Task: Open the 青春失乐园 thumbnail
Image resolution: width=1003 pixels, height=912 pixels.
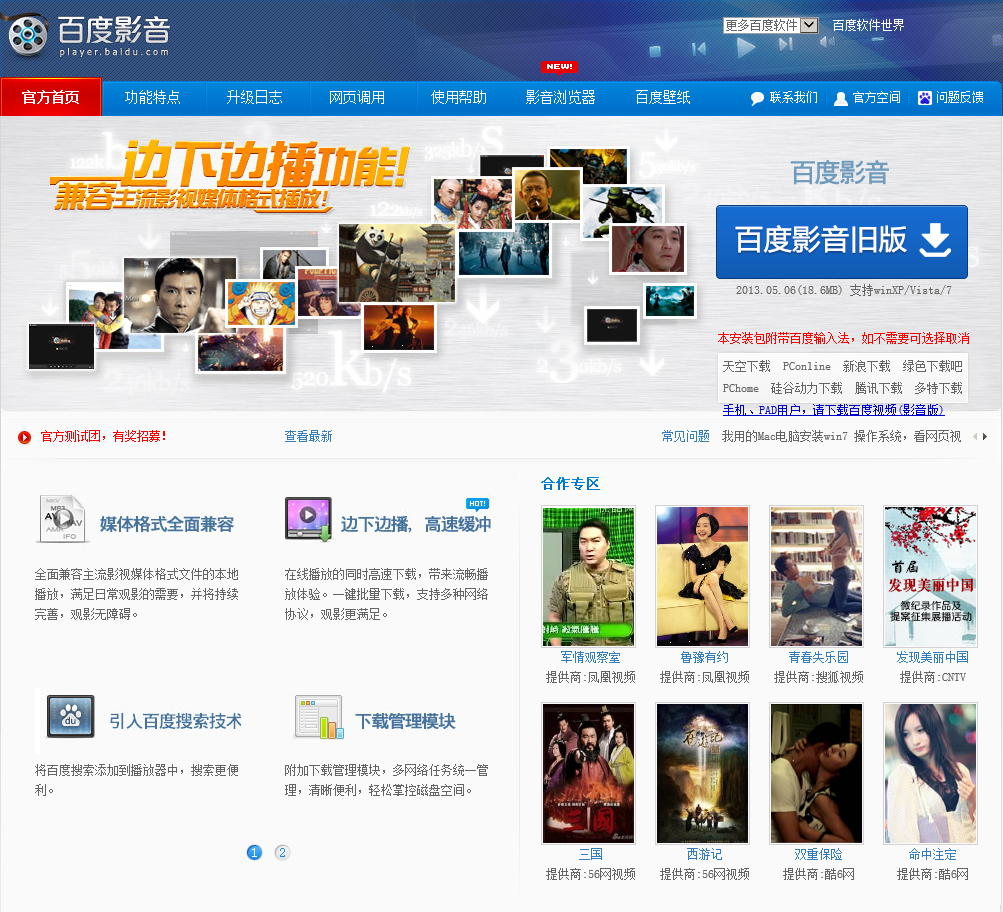Action: click(817, 576)
